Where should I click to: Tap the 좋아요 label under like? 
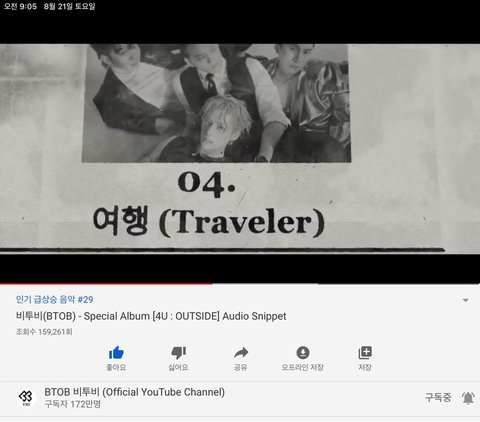click(x=116, y=367)
